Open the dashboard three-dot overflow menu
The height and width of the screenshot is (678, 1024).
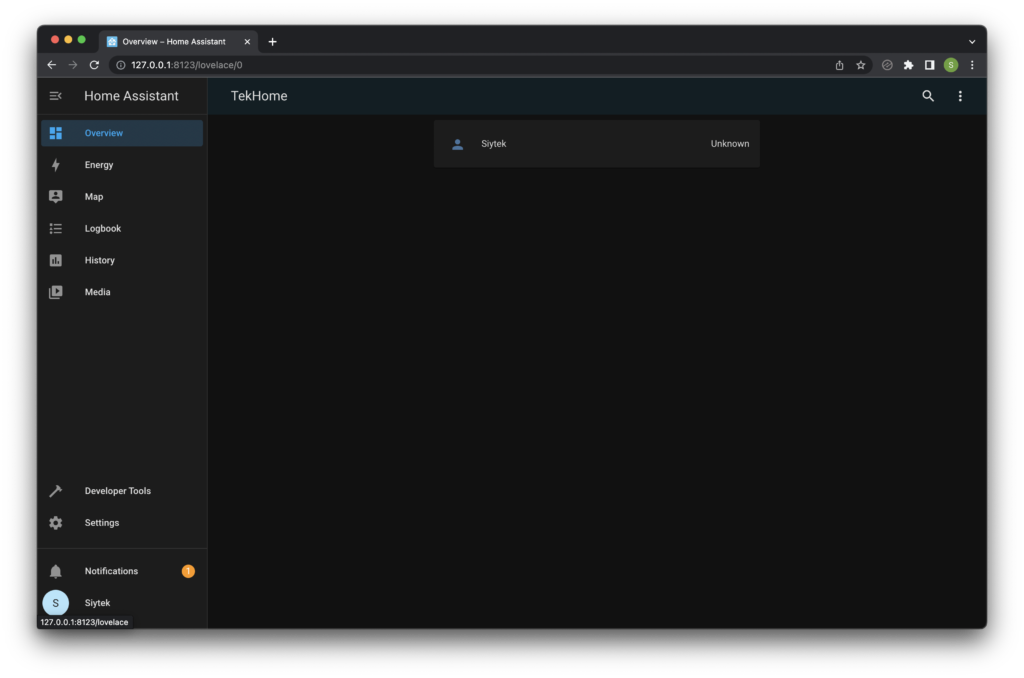click(x=960, y=96)
